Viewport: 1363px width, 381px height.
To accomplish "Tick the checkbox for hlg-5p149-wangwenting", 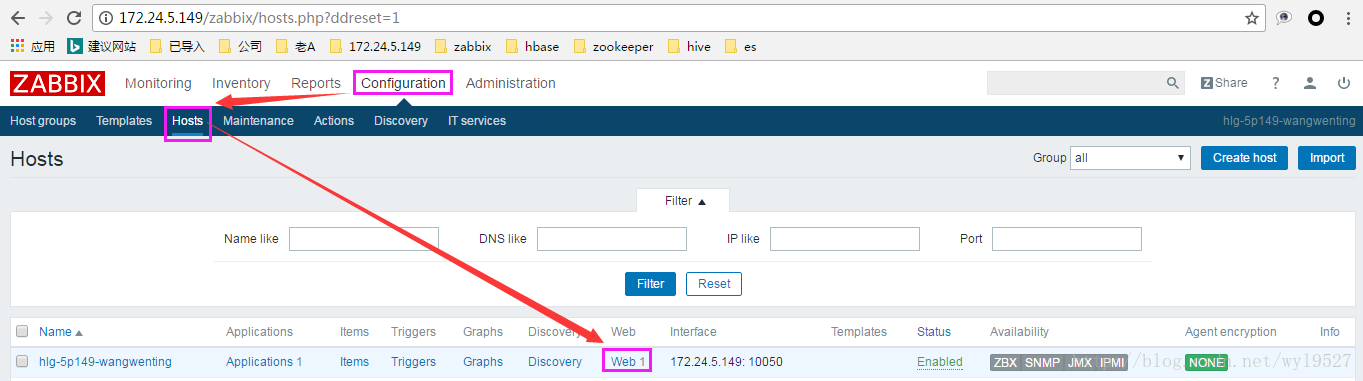I will (22, 362).
